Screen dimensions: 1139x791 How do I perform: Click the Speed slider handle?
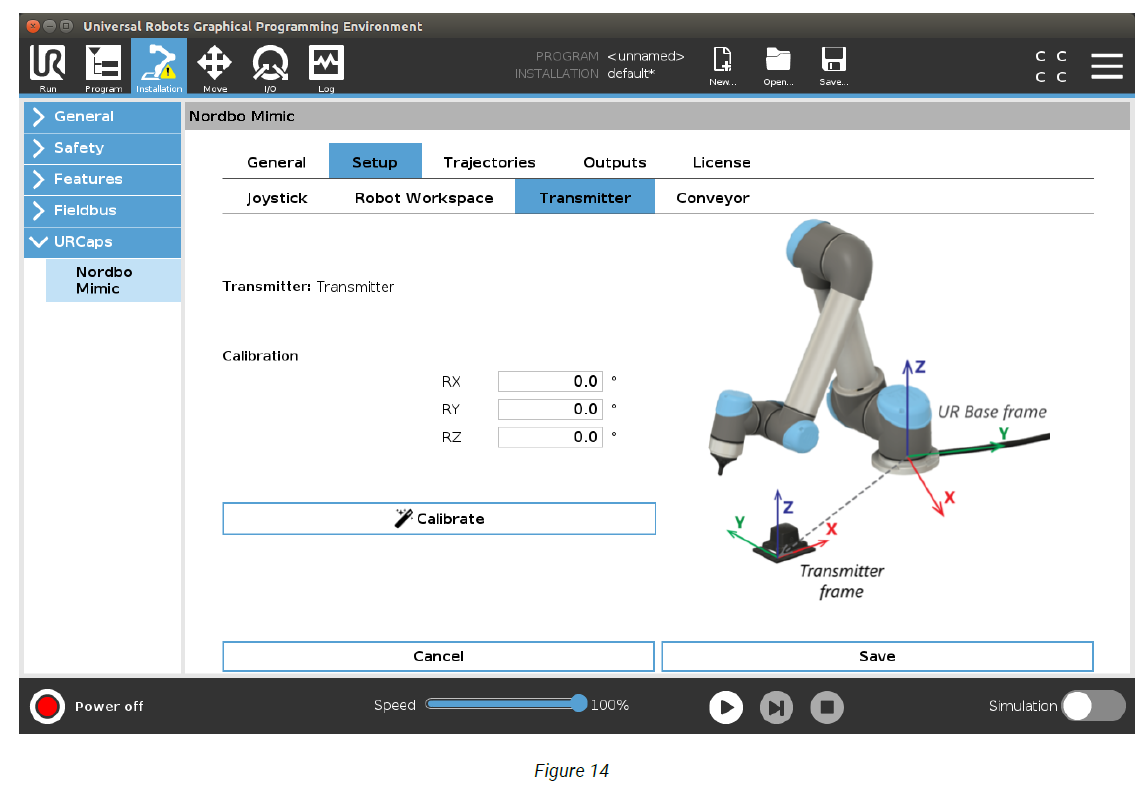tap(578, 703)
